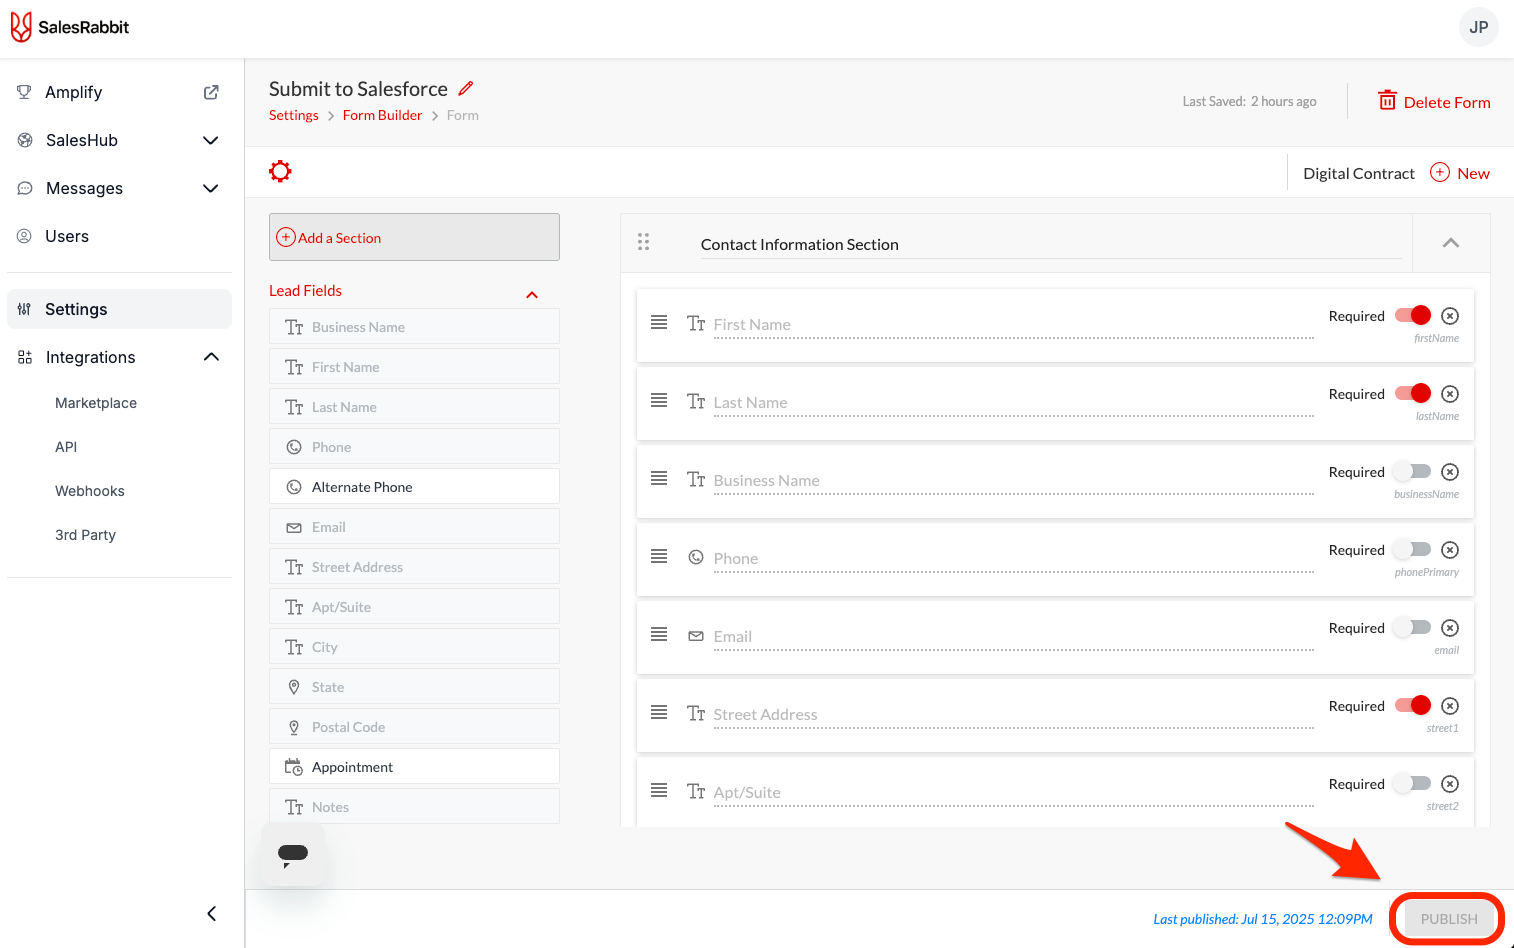Screen dimensions: 1514x948
Task: Click the reorder handle on the Apt/Suite row
Action: click(x=659, y=790)
